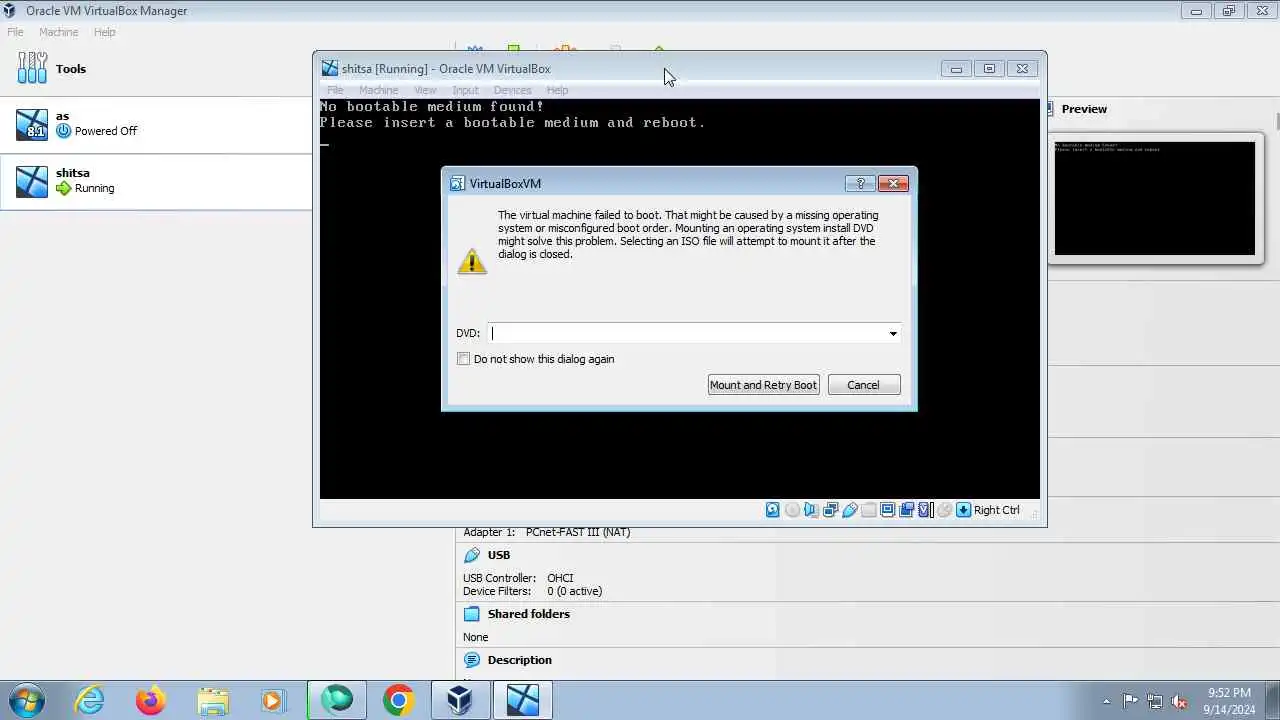Open File Explorer from taskbar
This screenshot has width=1280, height=720.
click(x=213, y=700)
